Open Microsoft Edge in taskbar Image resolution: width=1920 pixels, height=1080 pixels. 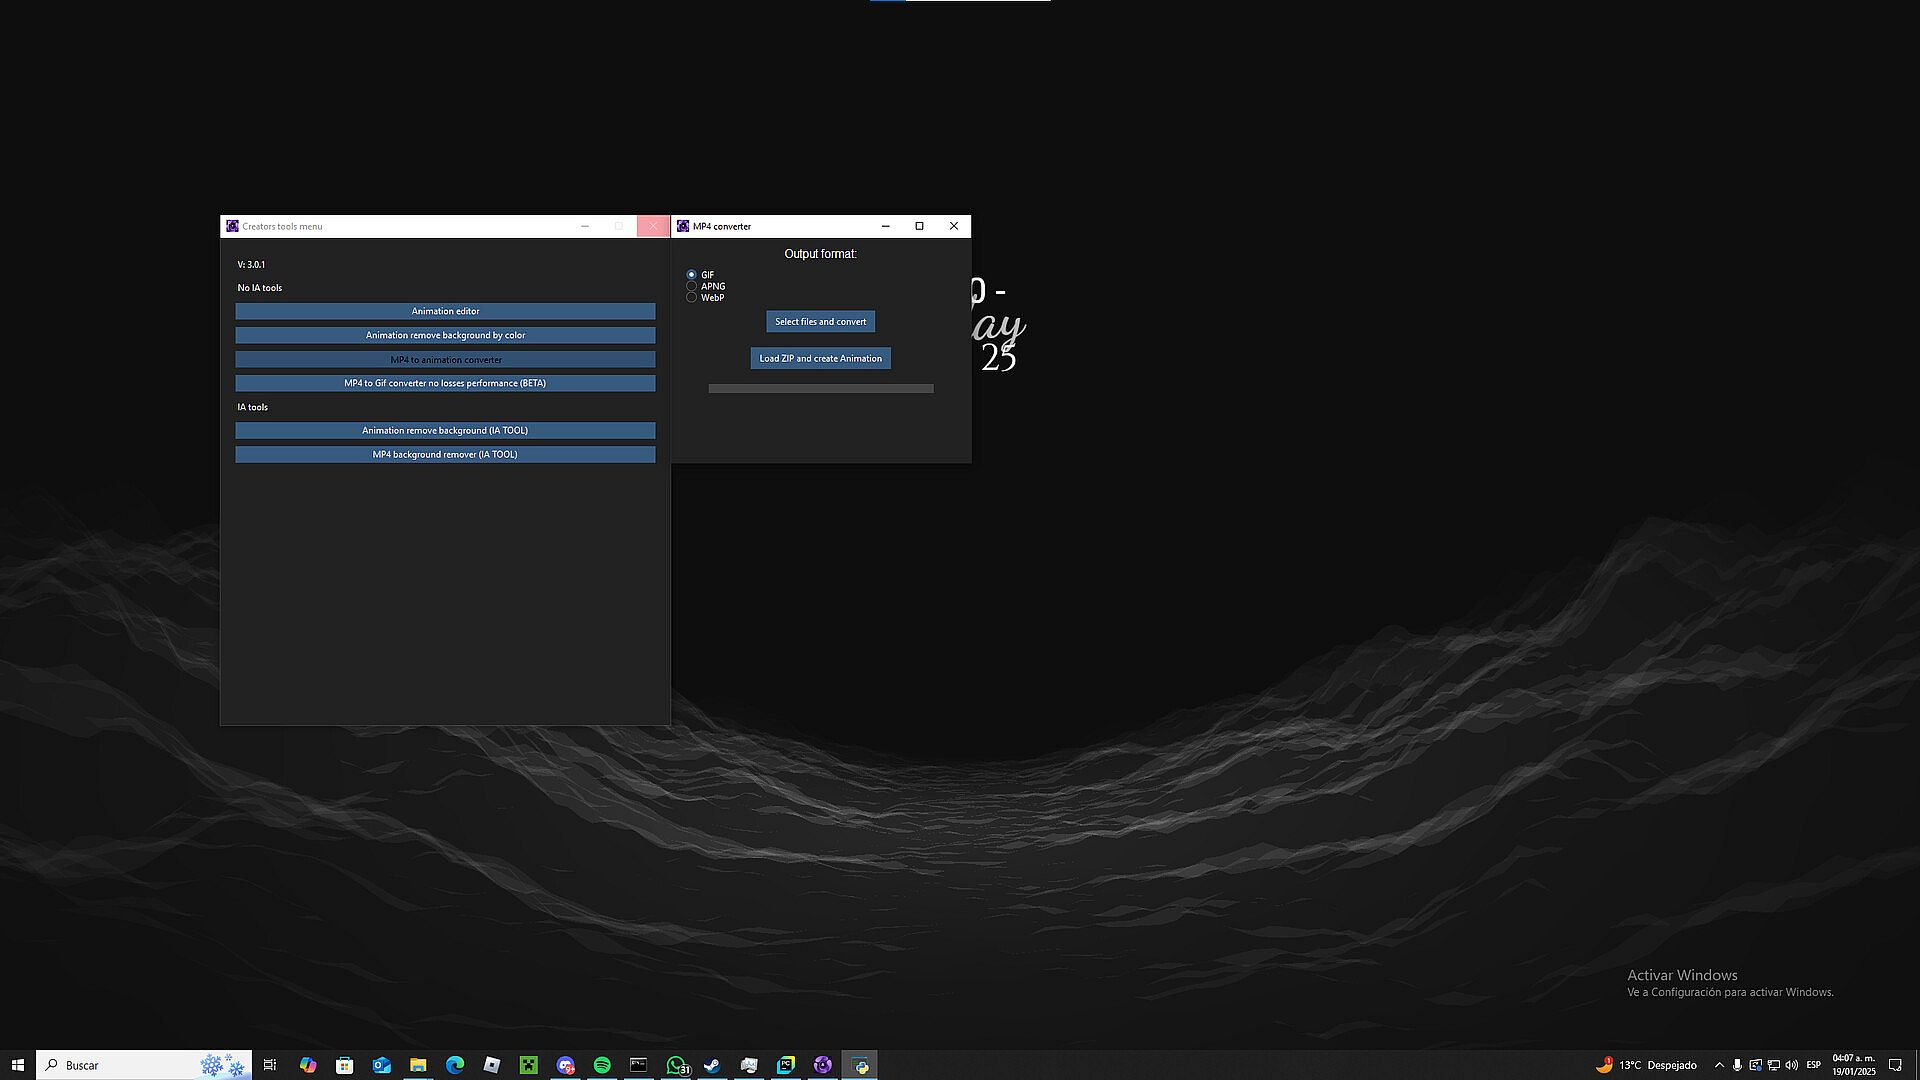click(455, 1065)
